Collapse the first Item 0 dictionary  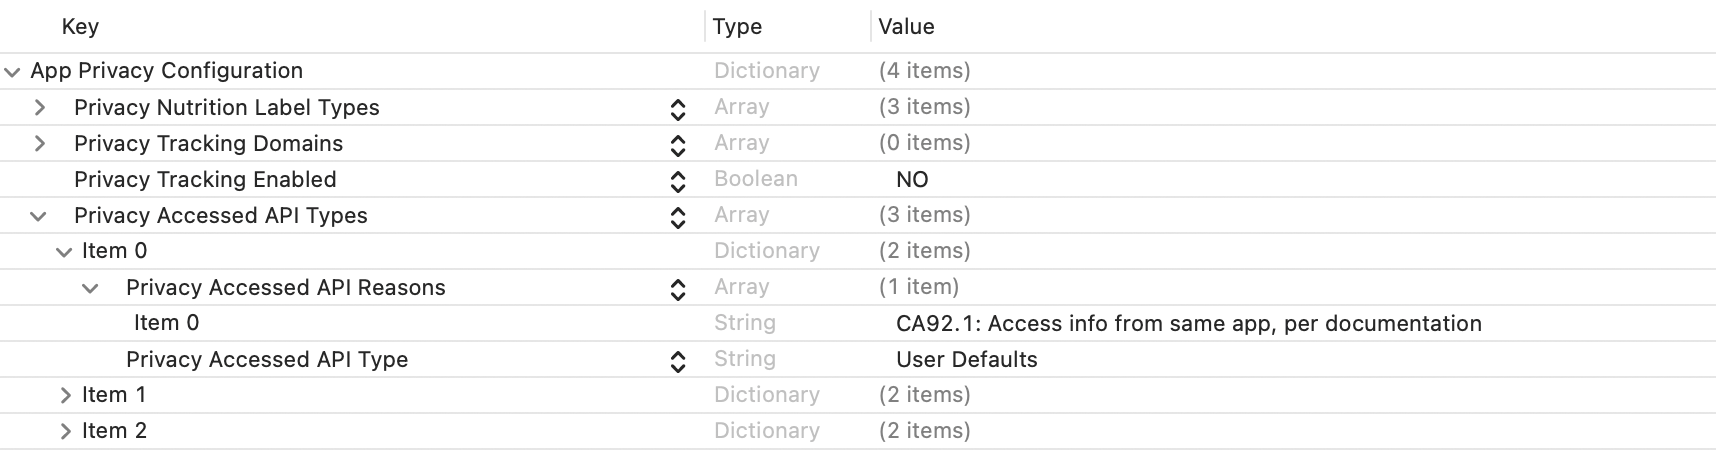[65, 252]
